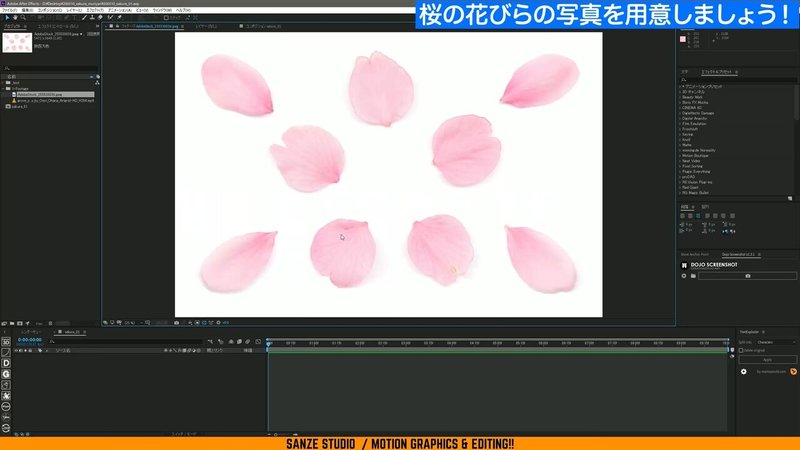This screenshot has width=800, height=450.
Task: Select the Puppet Pin tool
Action: click(x=119, y=17)
